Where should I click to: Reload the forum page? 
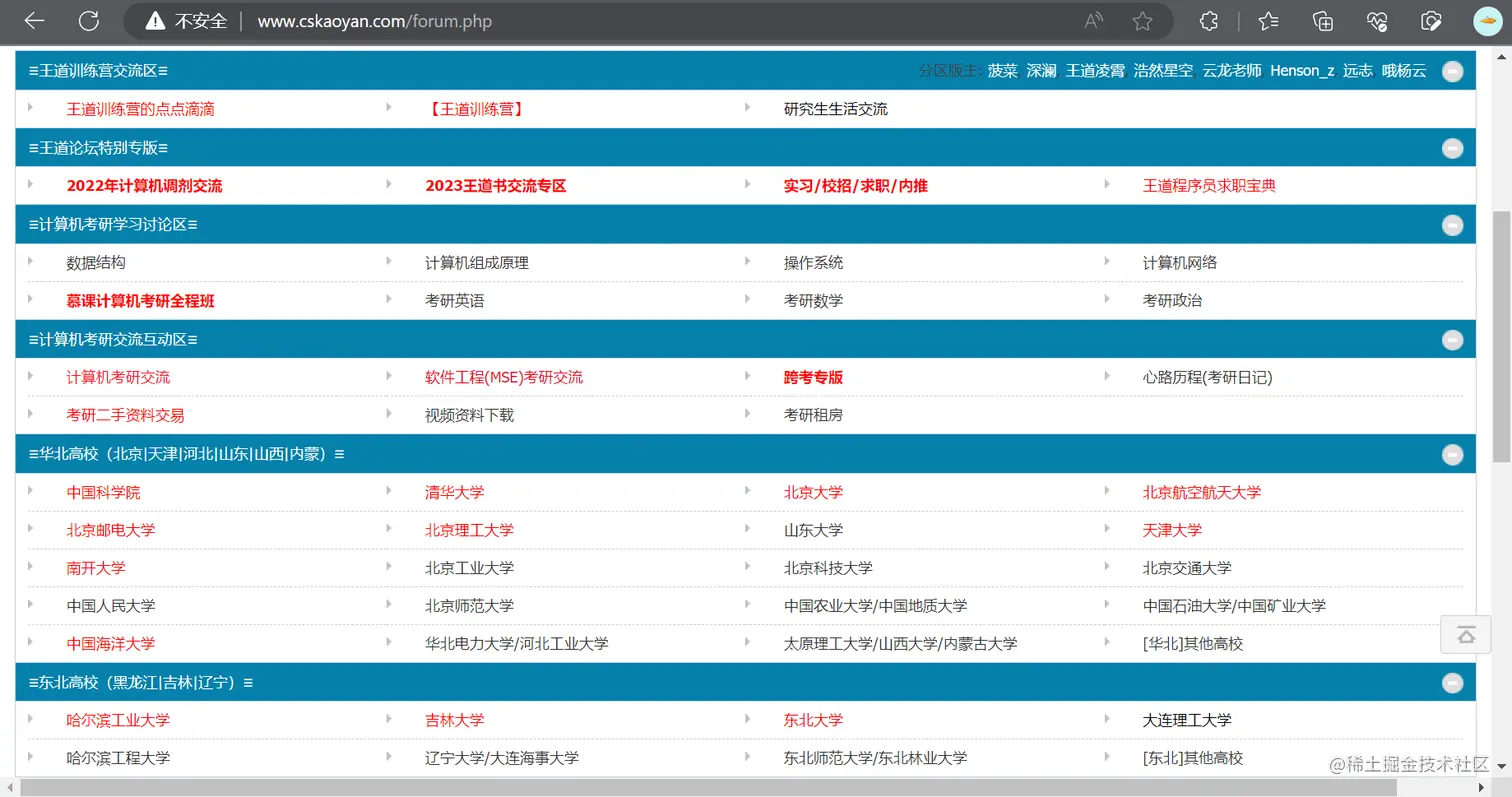[89, 21]
